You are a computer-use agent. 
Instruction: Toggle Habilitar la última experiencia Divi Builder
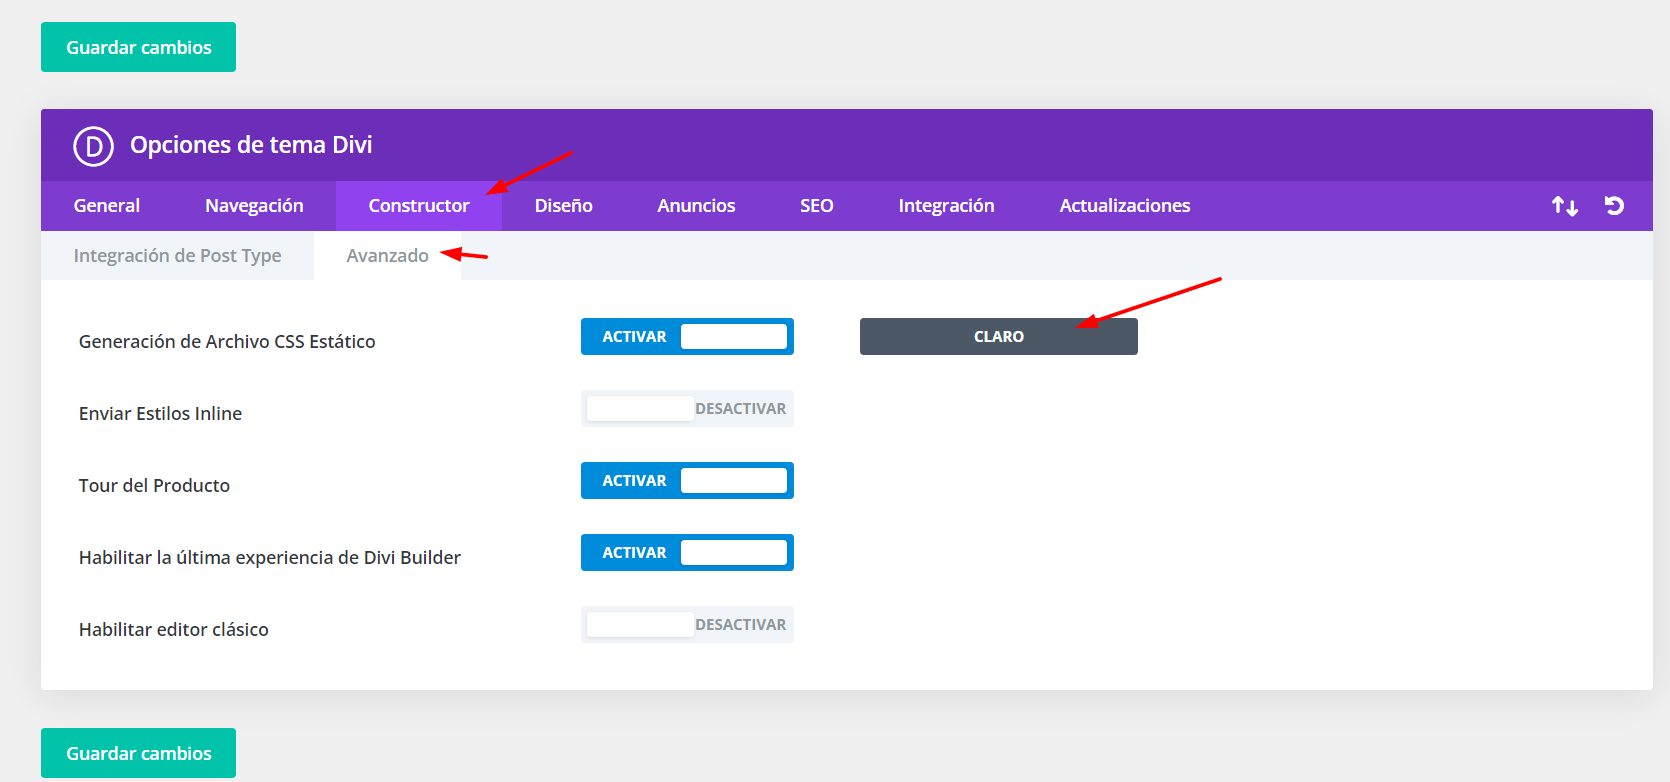pyautogui.click(x=687, y=553)
